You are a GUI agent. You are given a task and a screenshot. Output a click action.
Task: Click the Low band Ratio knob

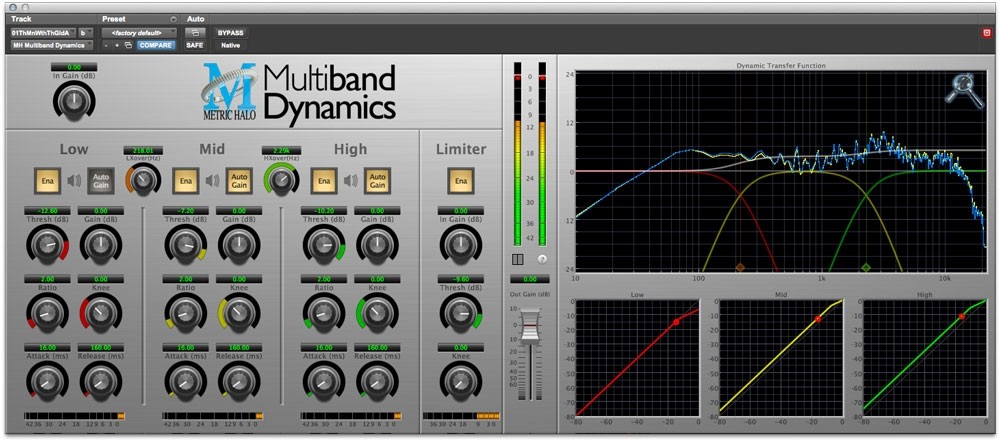pyautogui.click(x=47, y=313)
